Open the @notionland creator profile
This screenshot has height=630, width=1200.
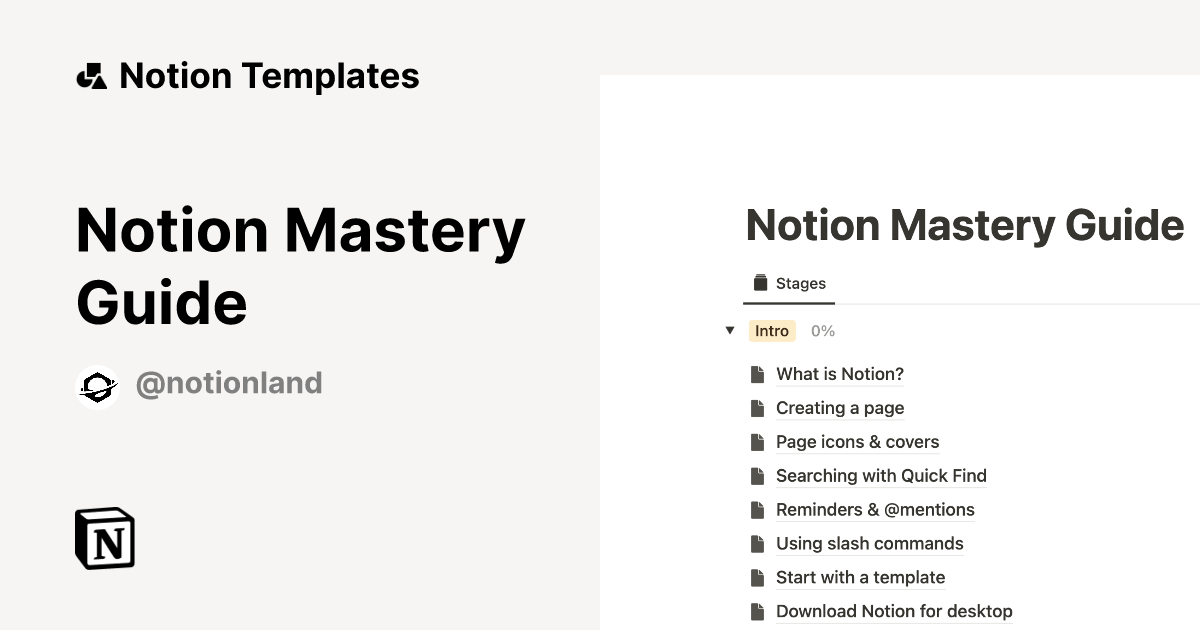[x=228, y=383]
